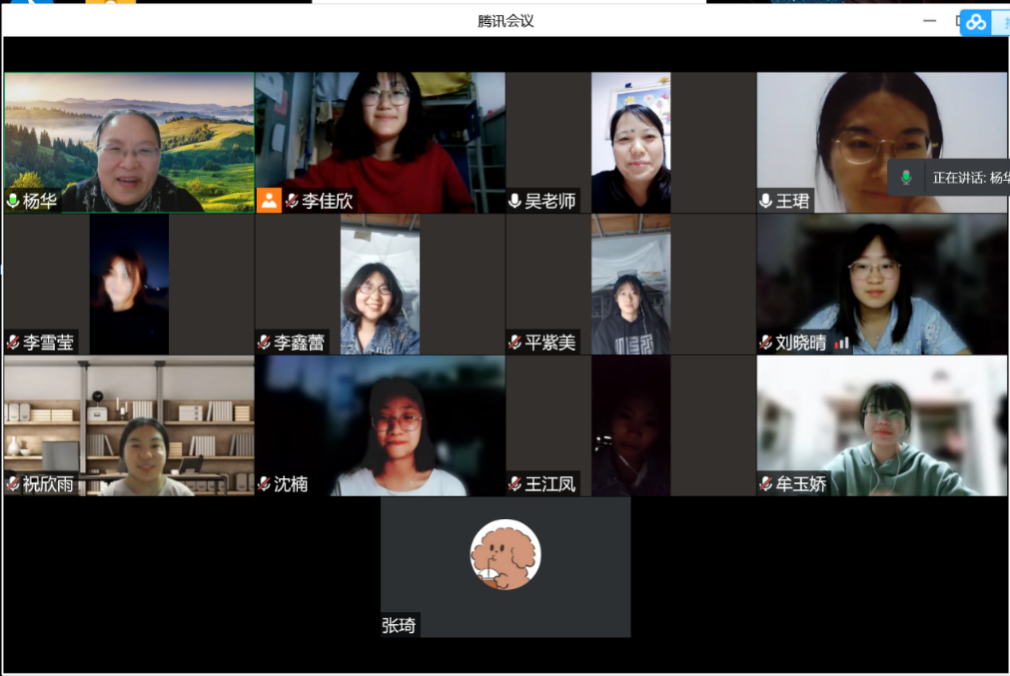
Task: Click 李雪莹's muted microphone icon
Action: click(13, 343)
